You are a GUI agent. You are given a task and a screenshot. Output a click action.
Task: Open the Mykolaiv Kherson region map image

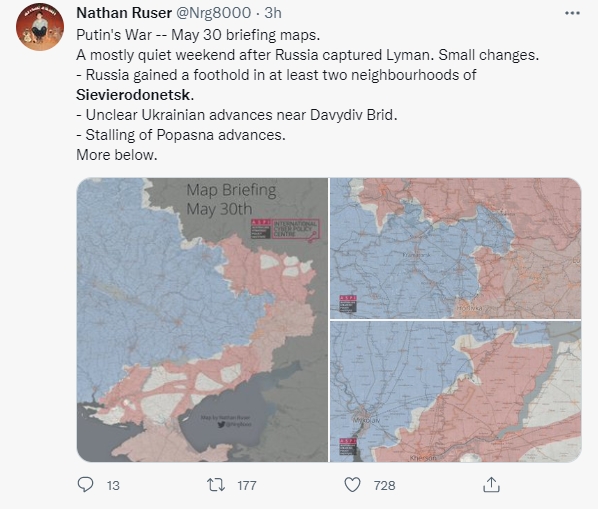click(x=455, y=392)
